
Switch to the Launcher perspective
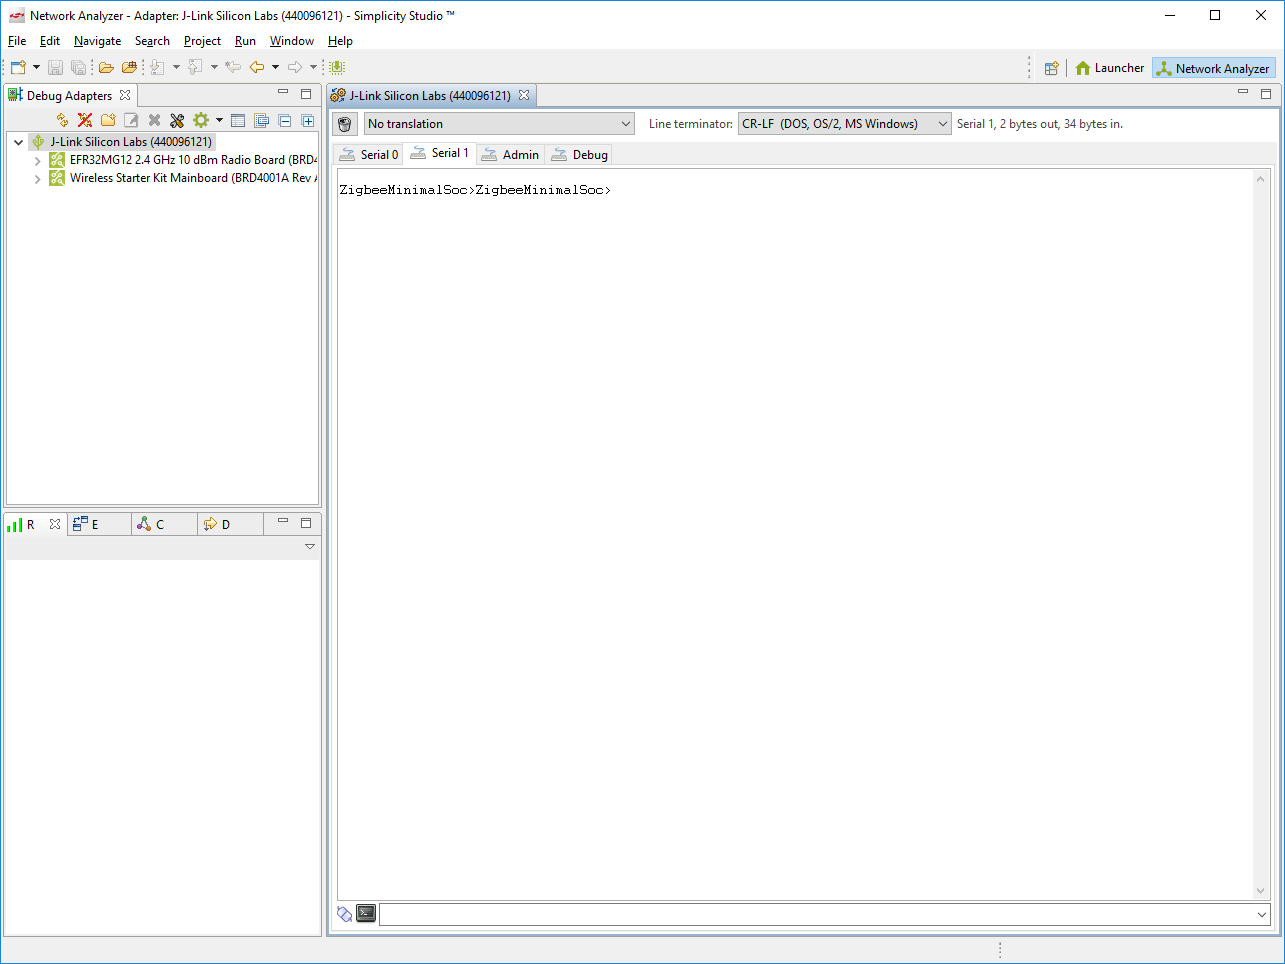1110,68
